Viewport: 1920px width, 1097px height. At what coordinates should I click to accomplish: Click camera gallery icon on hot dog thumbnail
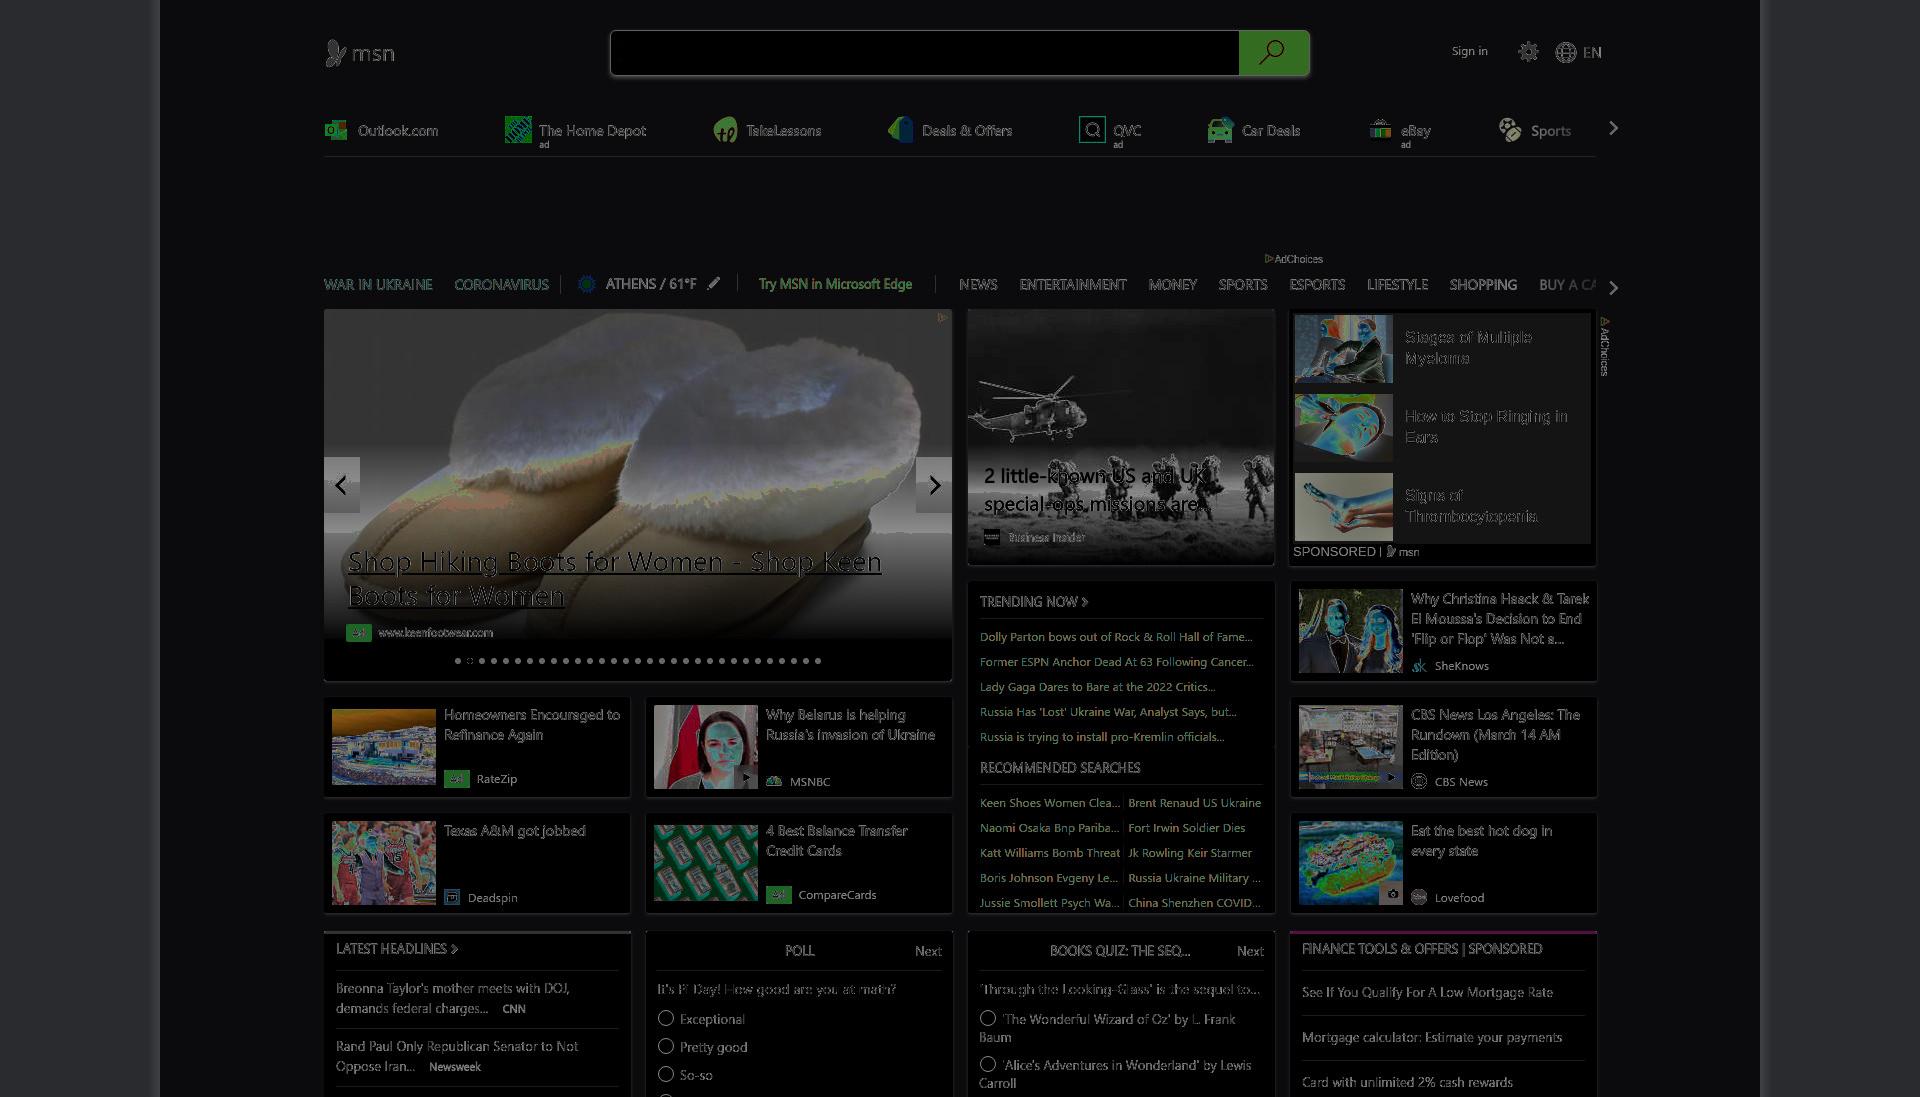point(1392,894)
